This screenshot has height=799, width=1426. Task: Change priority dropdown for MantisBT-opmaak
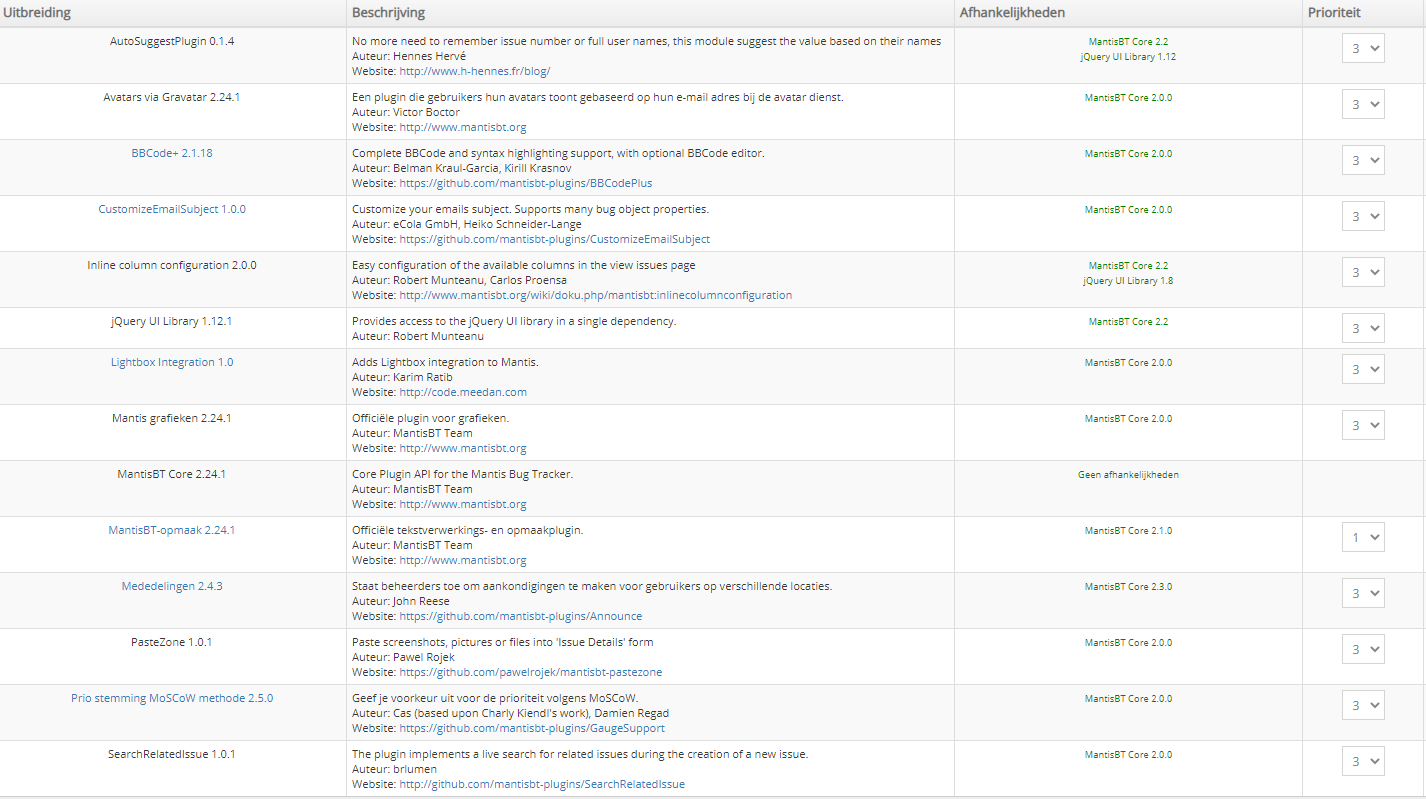(1363, 537)
